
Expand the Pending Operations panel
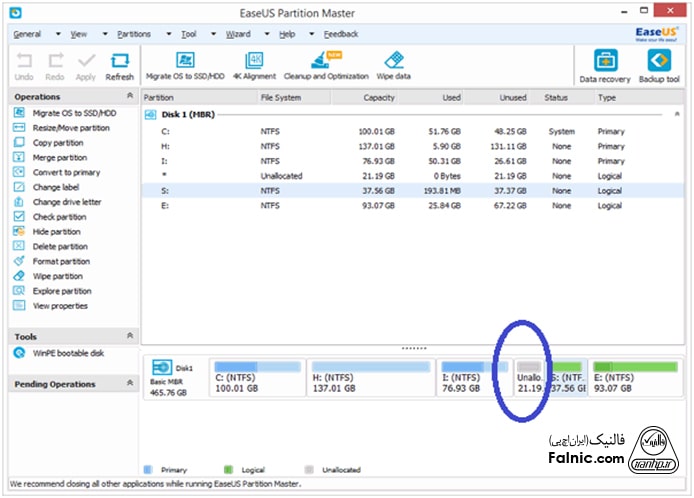[x=129, y=383]
